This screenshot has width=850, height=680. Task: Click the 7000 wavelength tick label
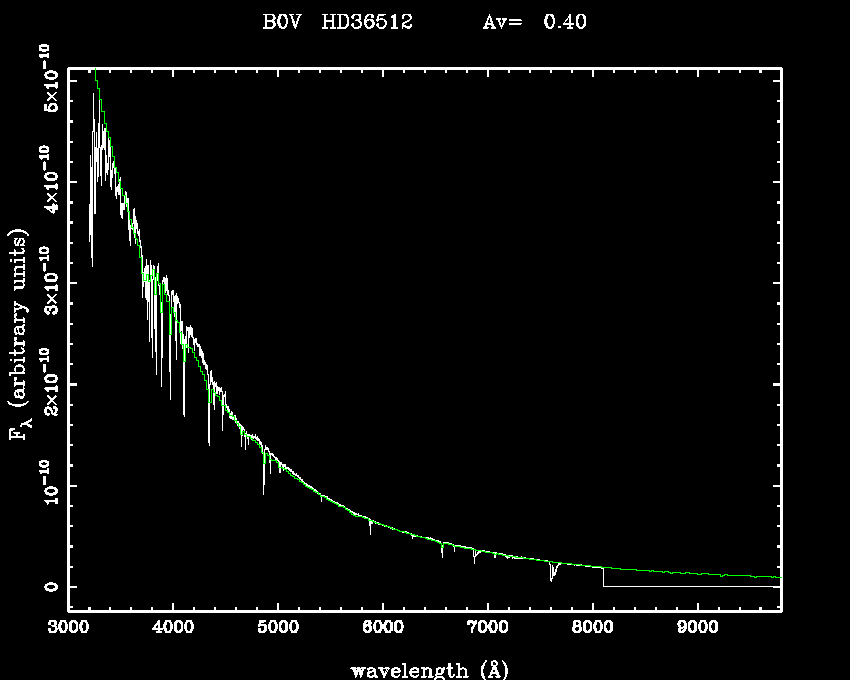[x=487, y=628]
